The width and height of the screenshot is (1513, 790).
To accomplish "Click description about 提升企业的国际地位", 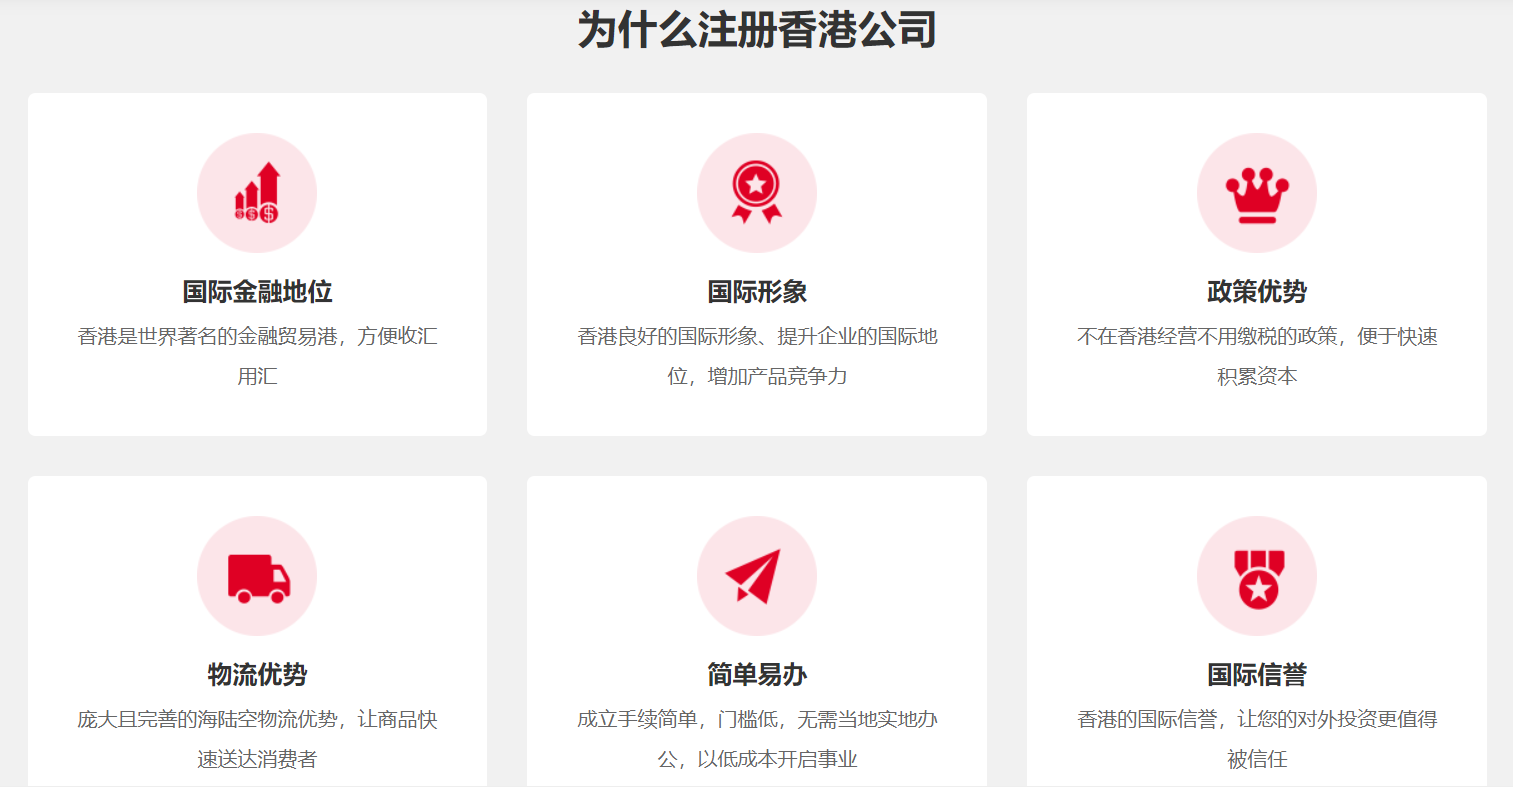I will 756,356.
